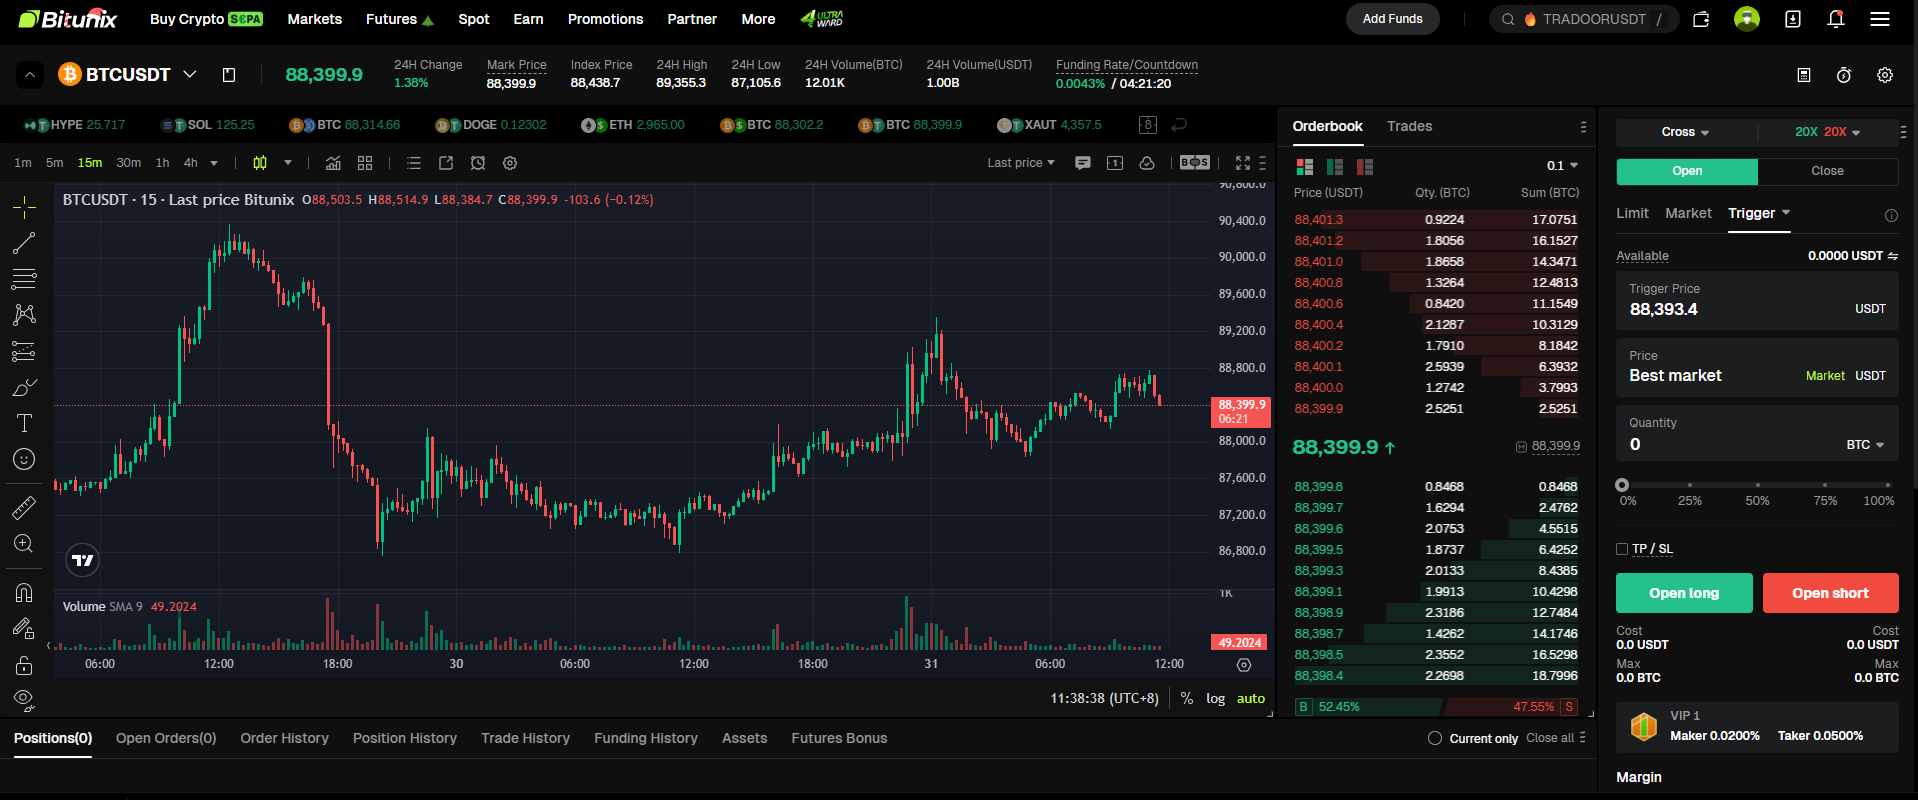Select the trend line drawing tool
This screenshot has height=800, width=1918.
(24, 243)
